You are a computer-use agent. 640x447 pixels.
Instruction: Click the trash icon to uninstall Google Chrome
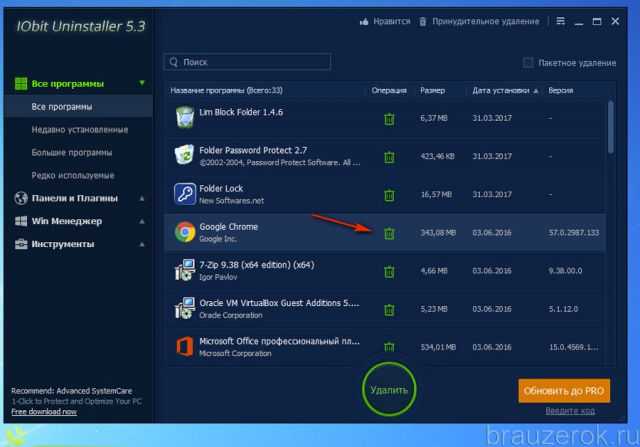tap(389, 233)
